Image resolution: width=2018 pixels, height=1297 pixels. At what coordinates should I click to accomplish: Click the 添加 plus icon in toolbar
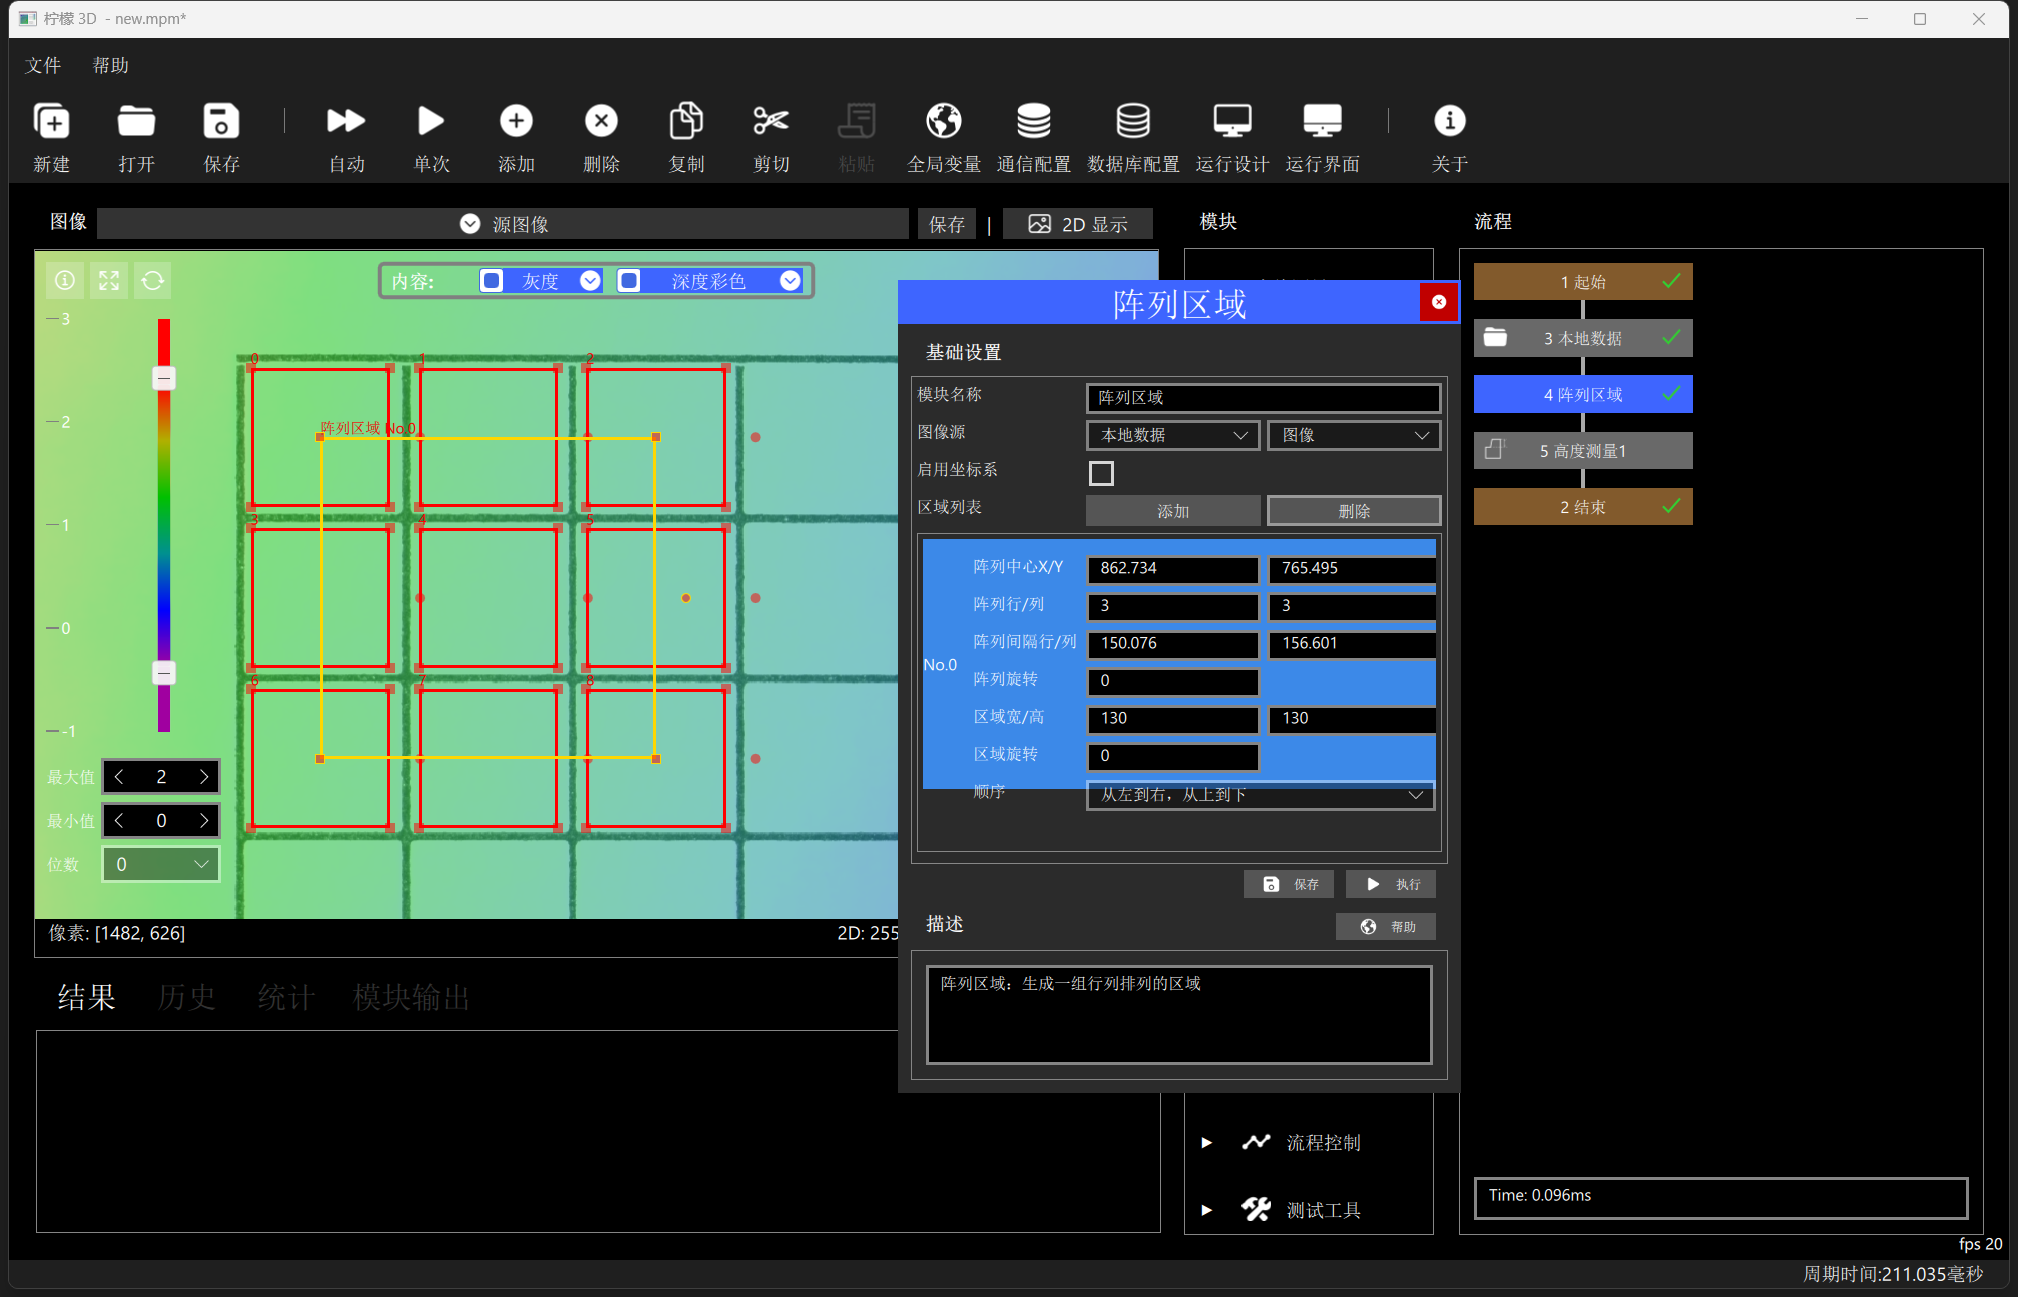(516, 121)
